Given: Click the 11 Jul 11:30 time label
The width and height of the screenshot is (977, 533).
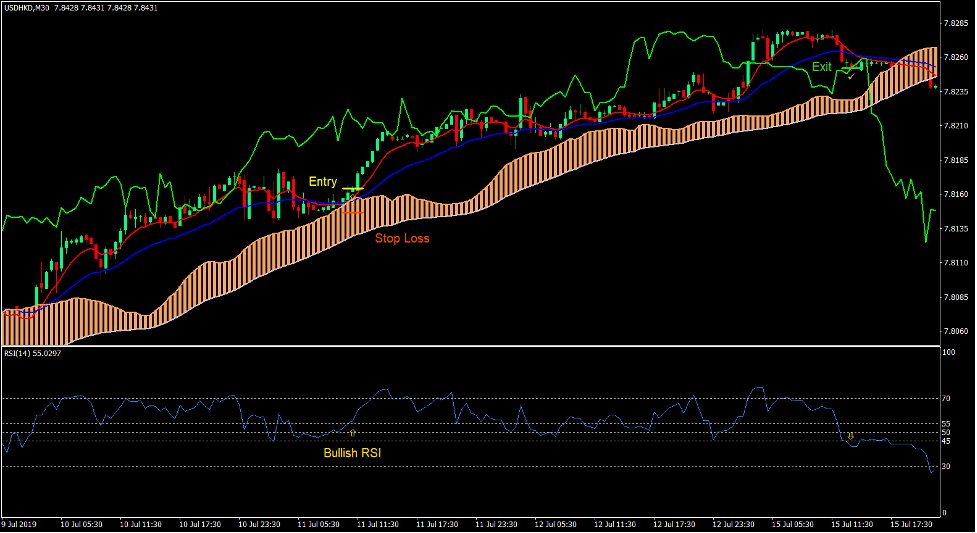Looking at the screenshot, I should [x=380, y=523].
